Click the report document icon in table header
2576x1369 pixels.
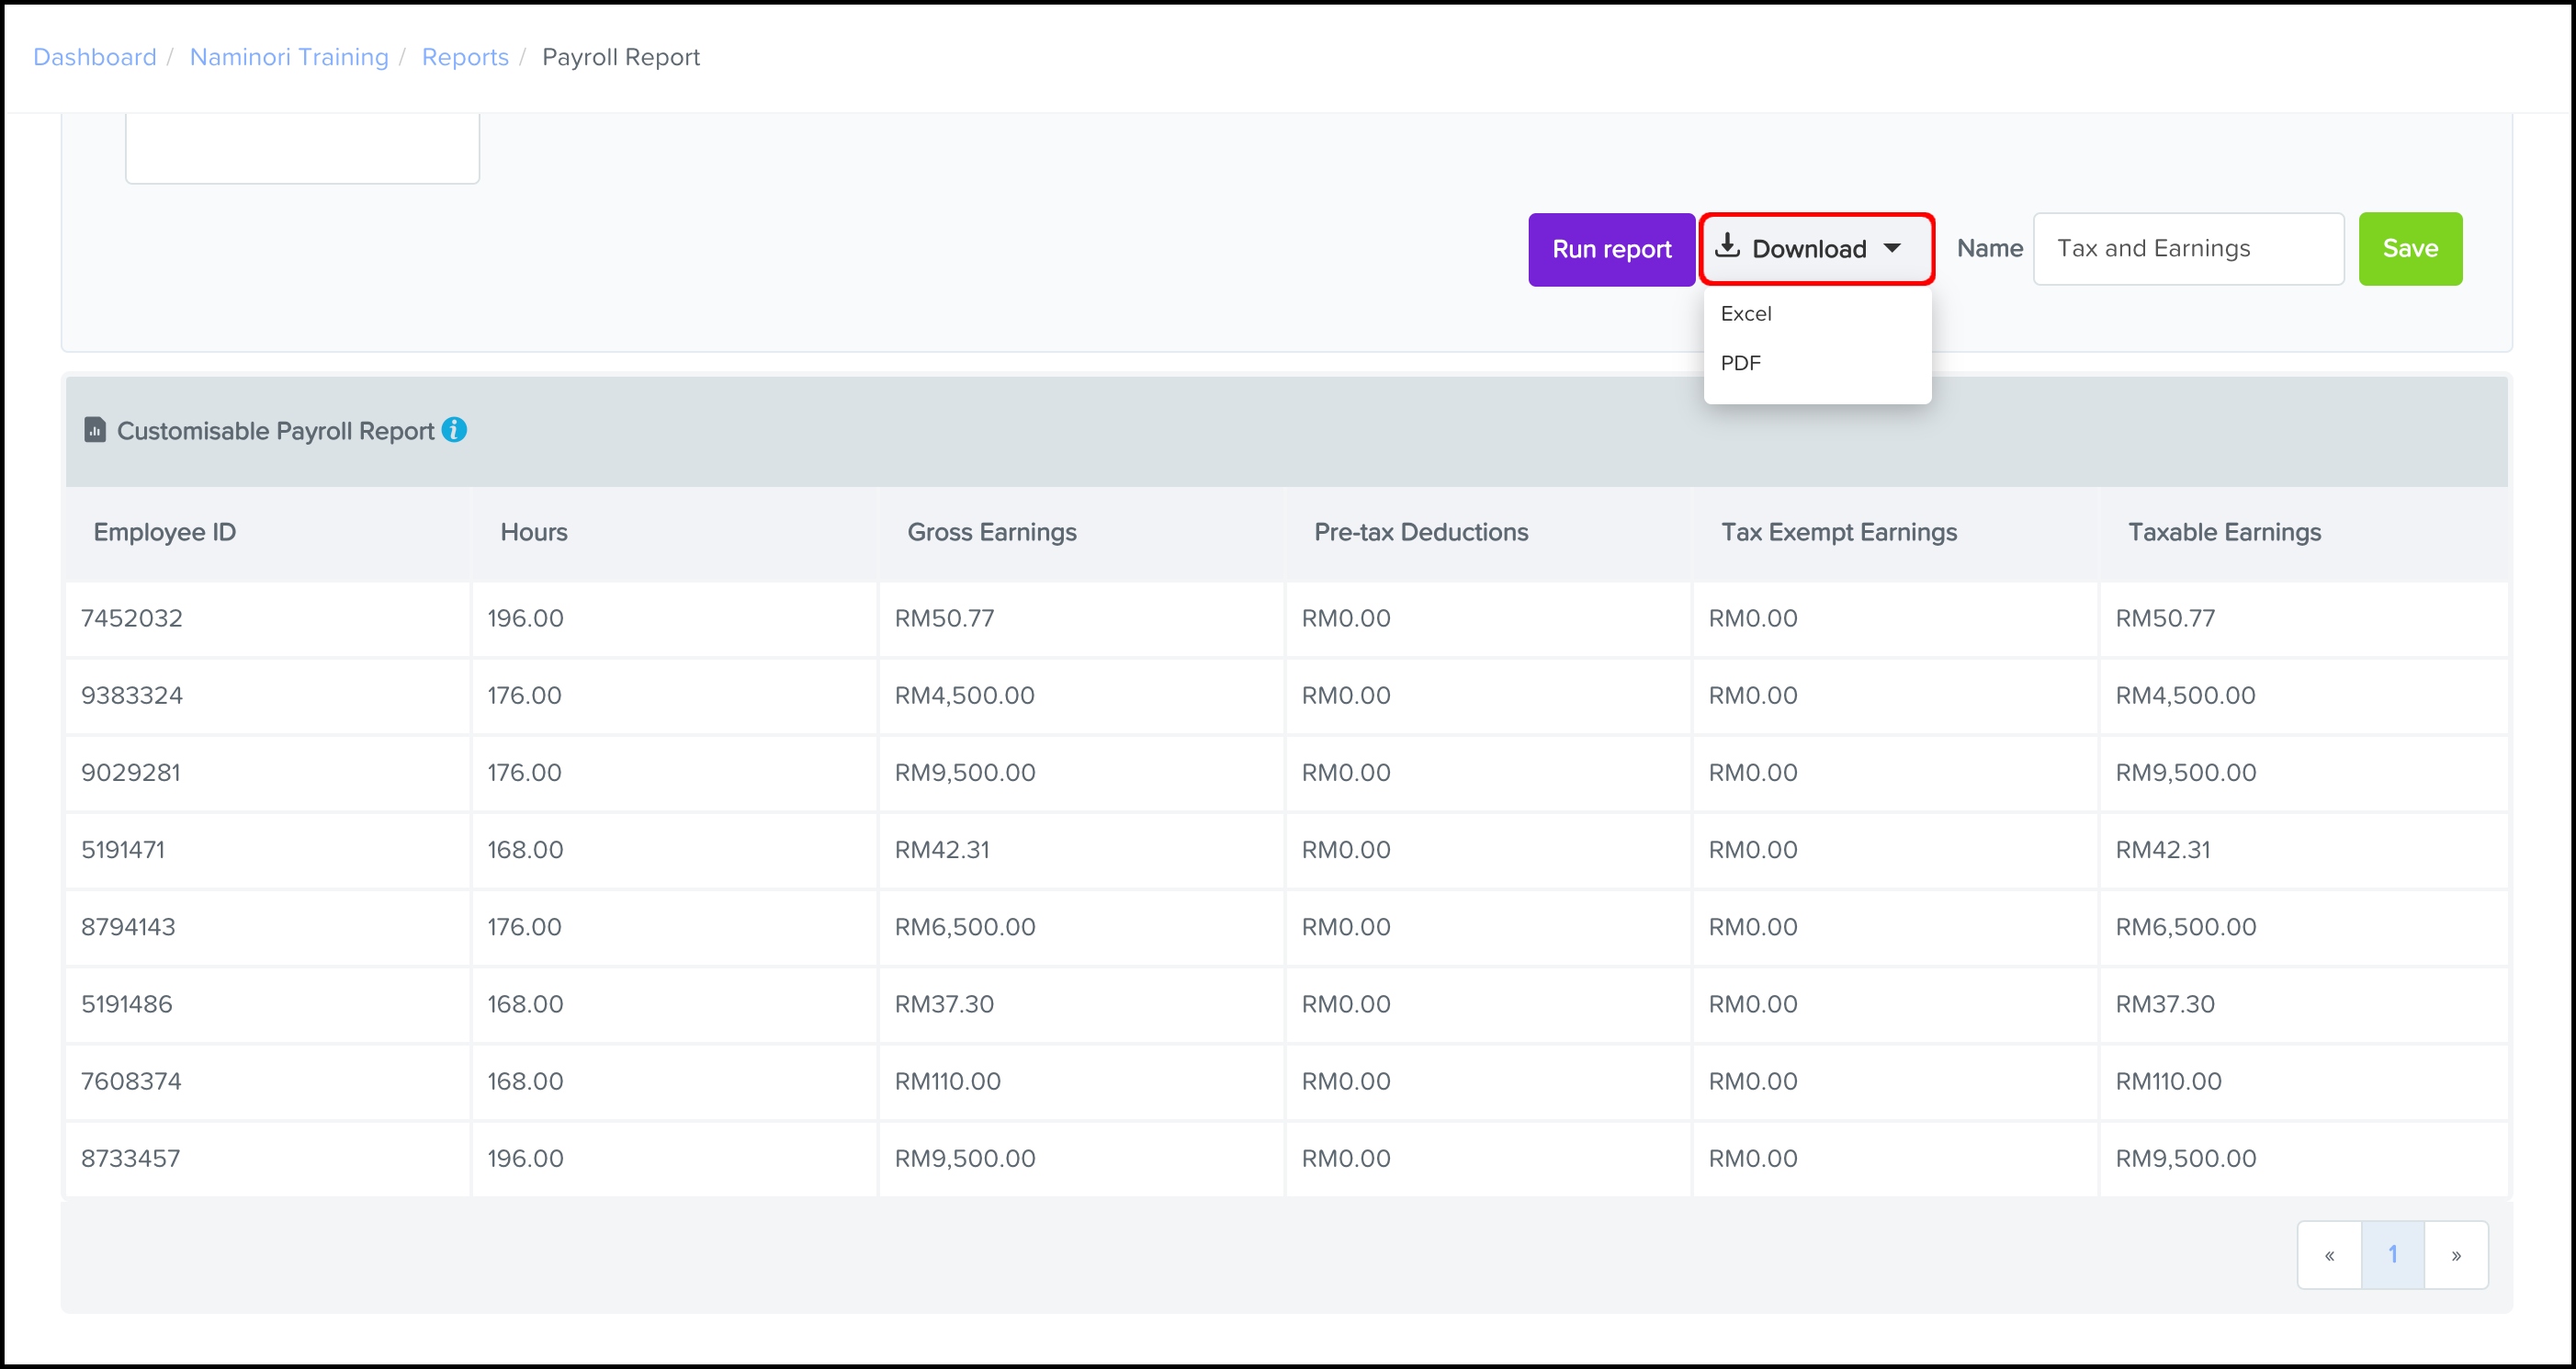coord(95,430)
